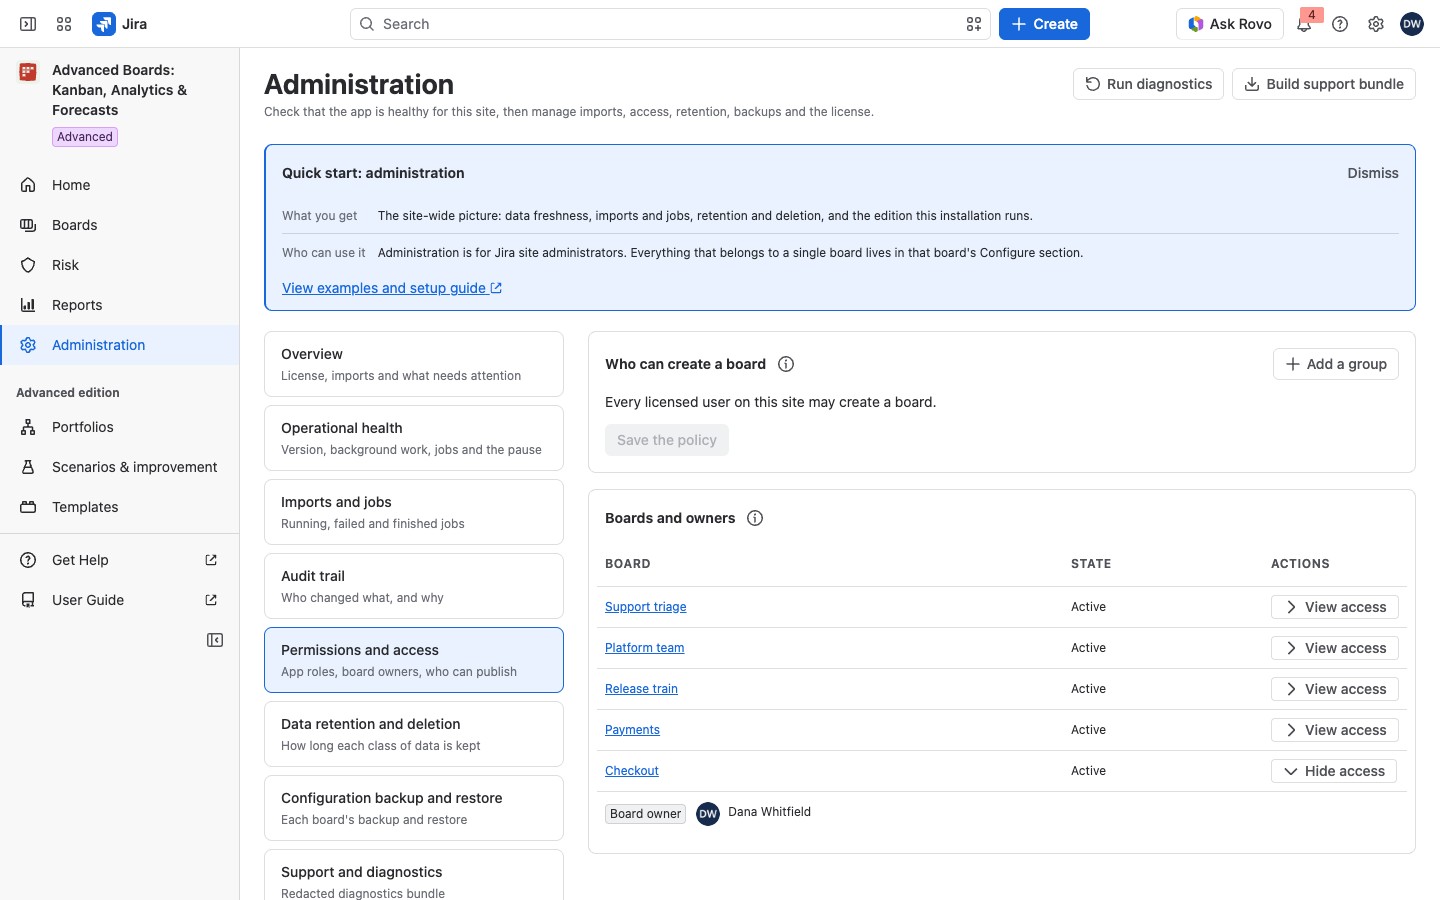Open the settings gear in top bar
The image size is (1440, 900).
[1376, 24]
